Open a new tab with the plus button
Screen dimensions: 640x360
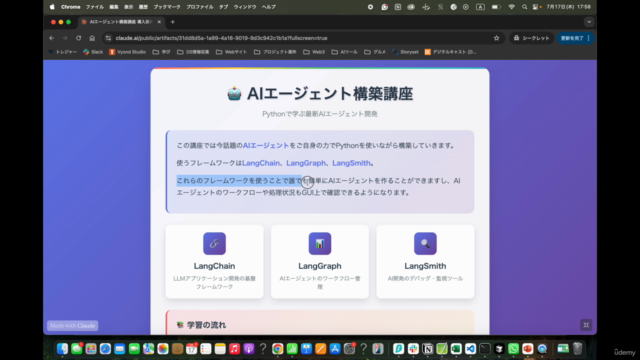pos(173,22)
